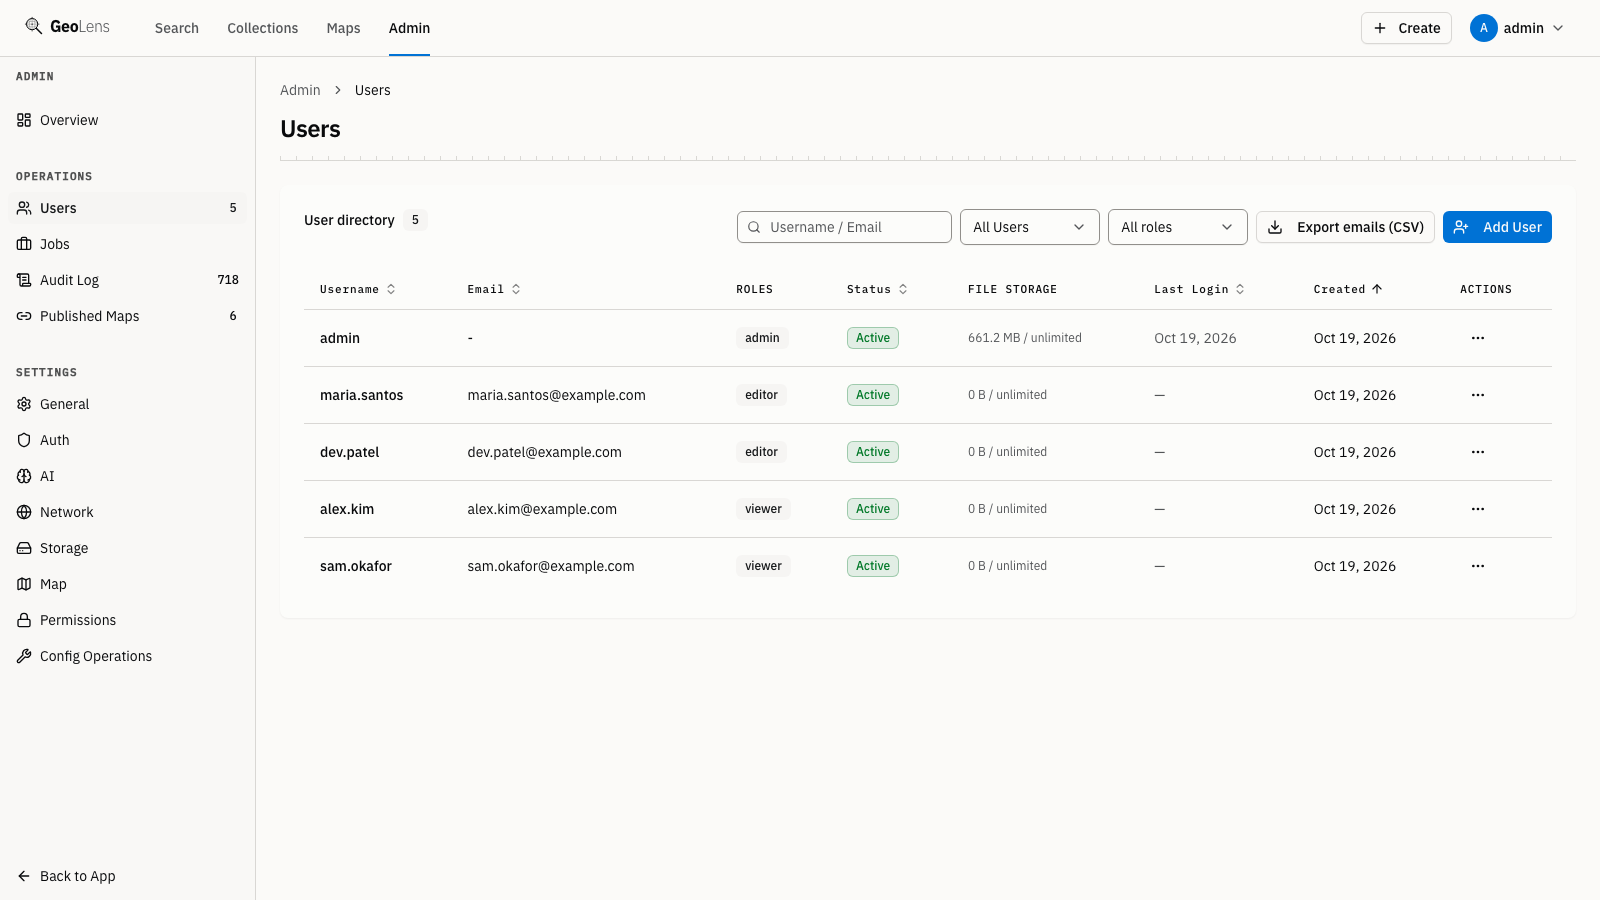Viewport: 1600px width, 900px height.
Task: Click the AI brain icon in sidebar
Action: pyautogui.click(x=24, y=476)
